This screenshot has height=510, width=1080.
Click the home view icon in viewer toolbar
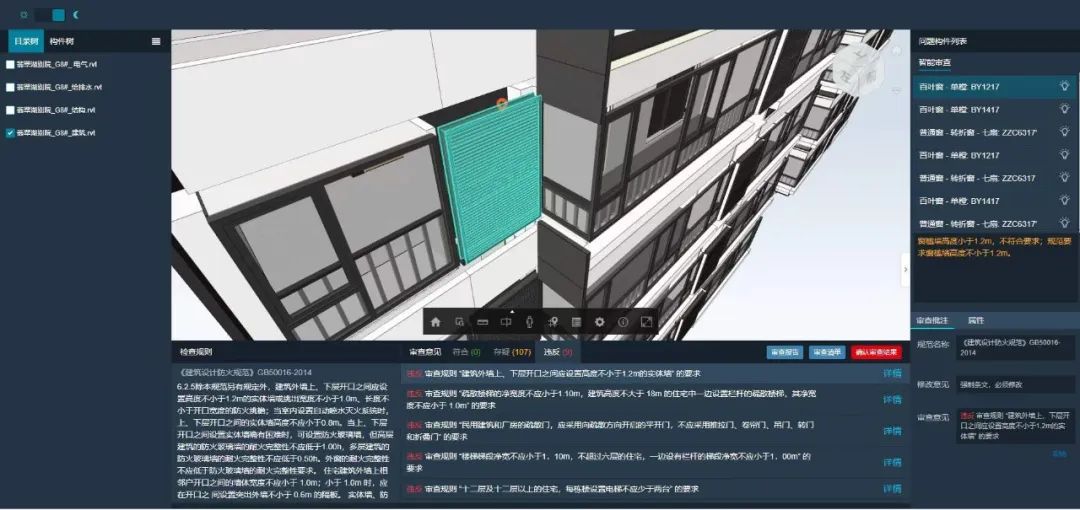coord(435,322)
